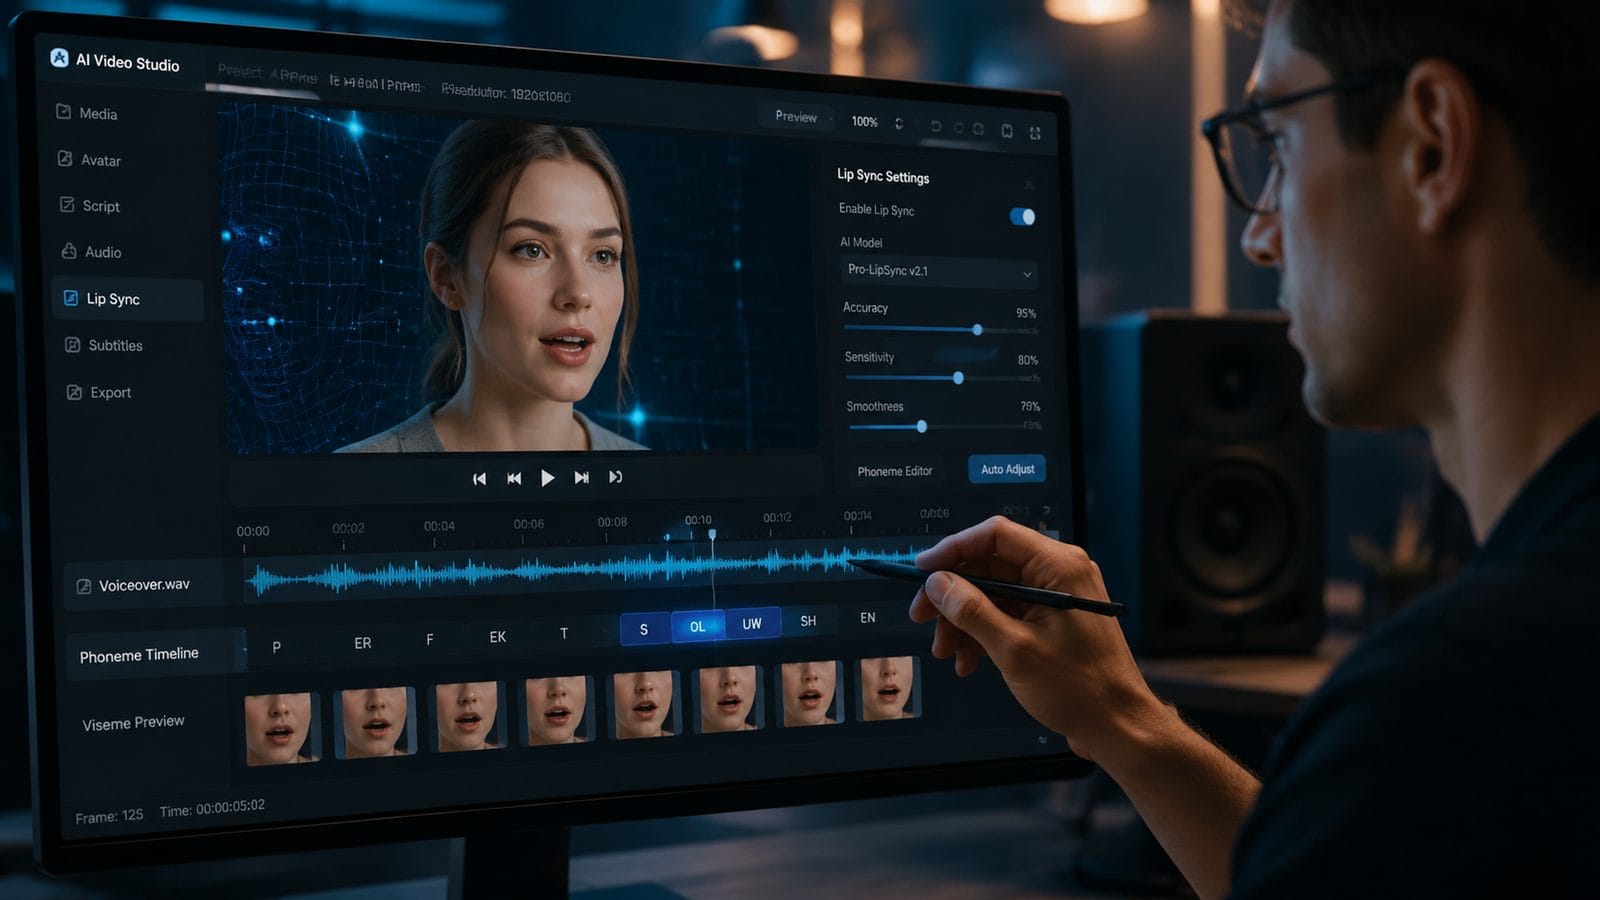Click the 80% Sensitivity value
Image resolution: width=1600 pixels, height=900 pixels.
pos(1028,360)
